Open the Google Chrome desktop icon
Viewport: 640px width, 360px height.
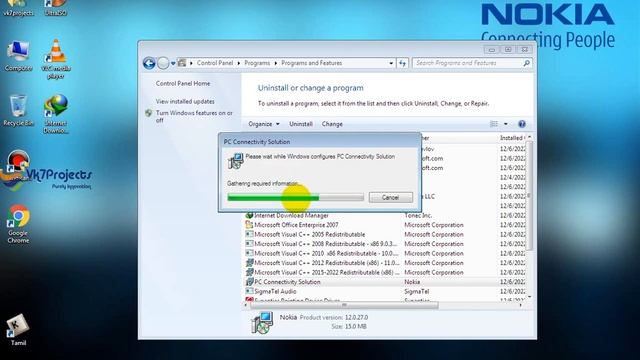click(18, 224)
